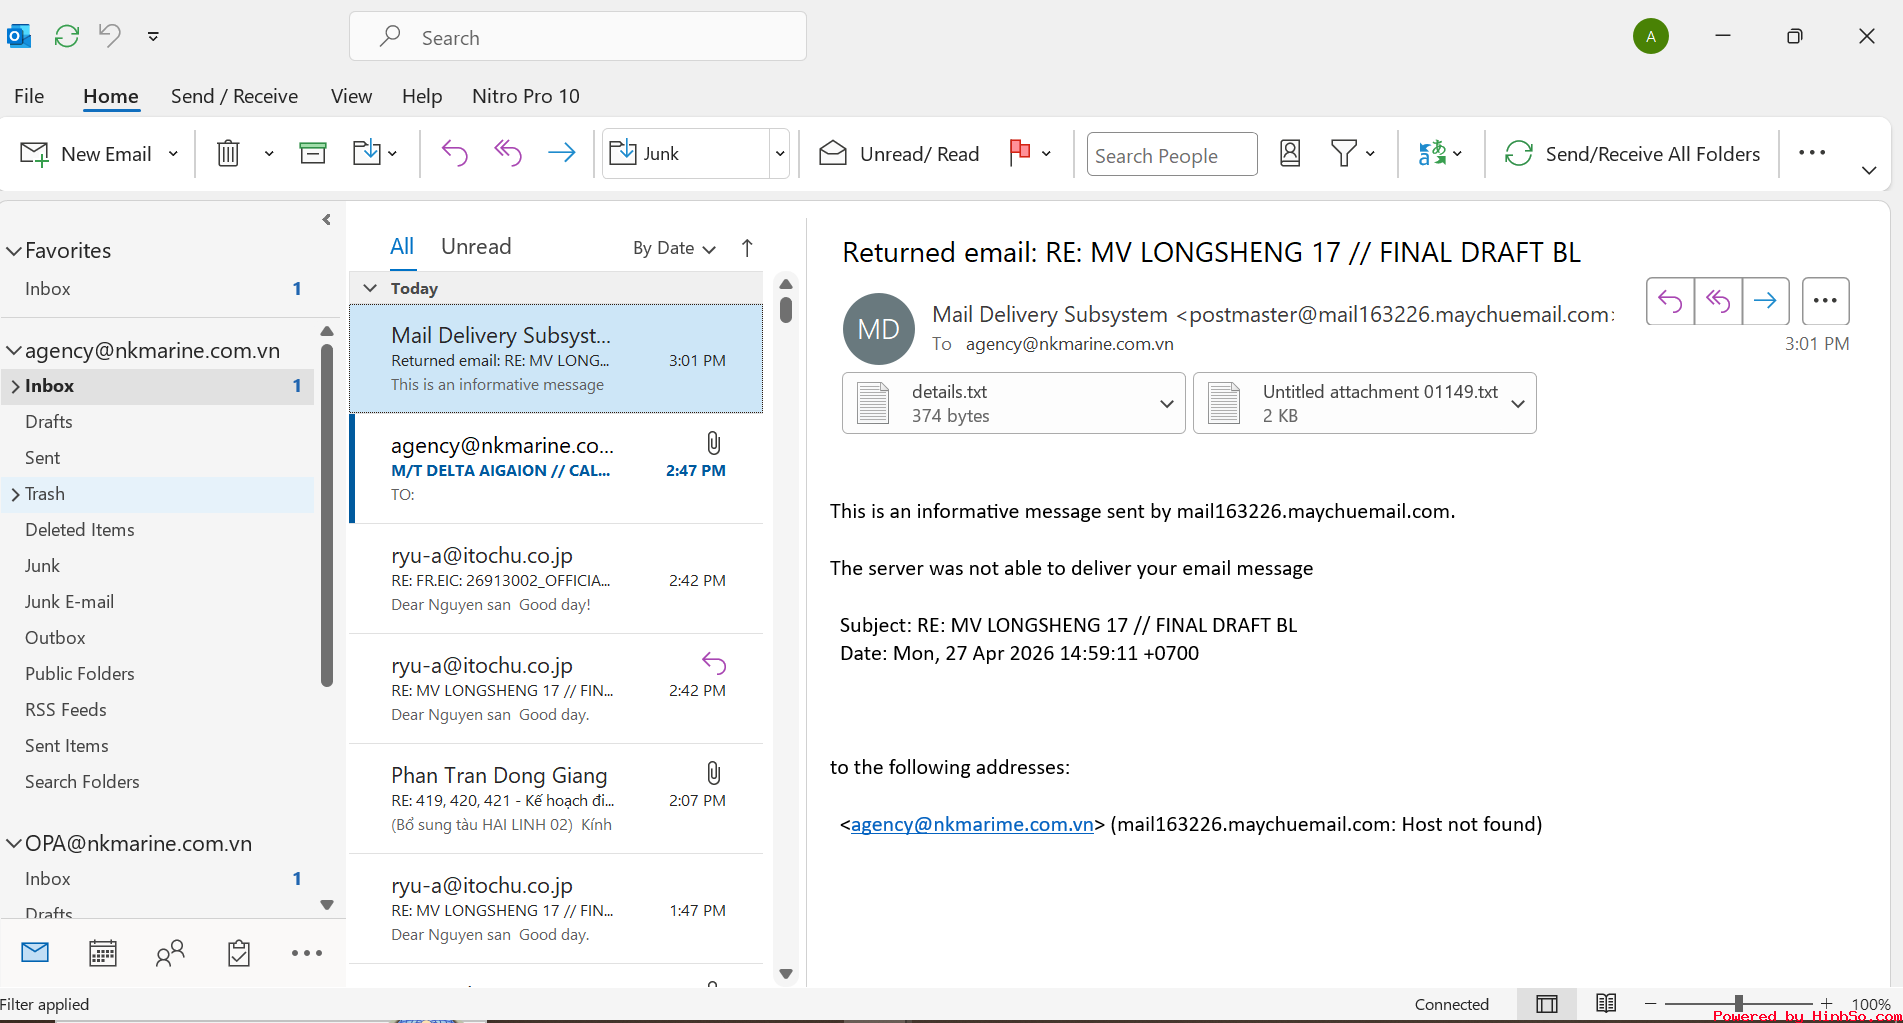Open the Address Book icon
This screenshot has width=1903, height=1023.
pyautogui.click(x=1290, y=153)
